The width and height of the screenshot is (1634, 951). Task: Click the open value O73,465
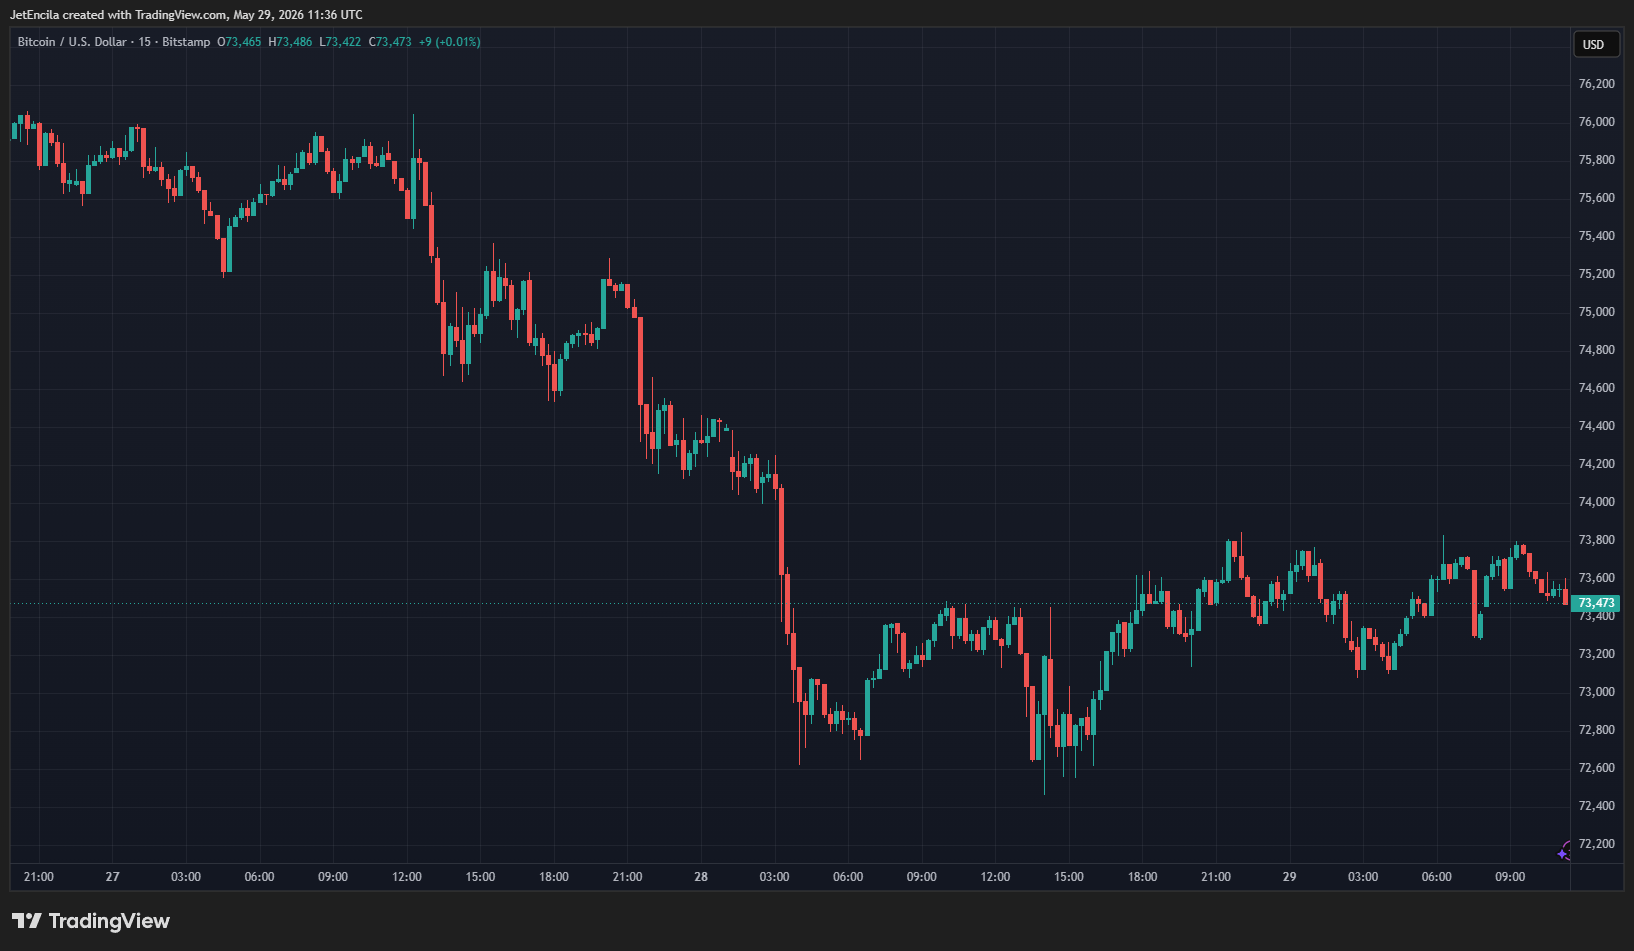239,42
